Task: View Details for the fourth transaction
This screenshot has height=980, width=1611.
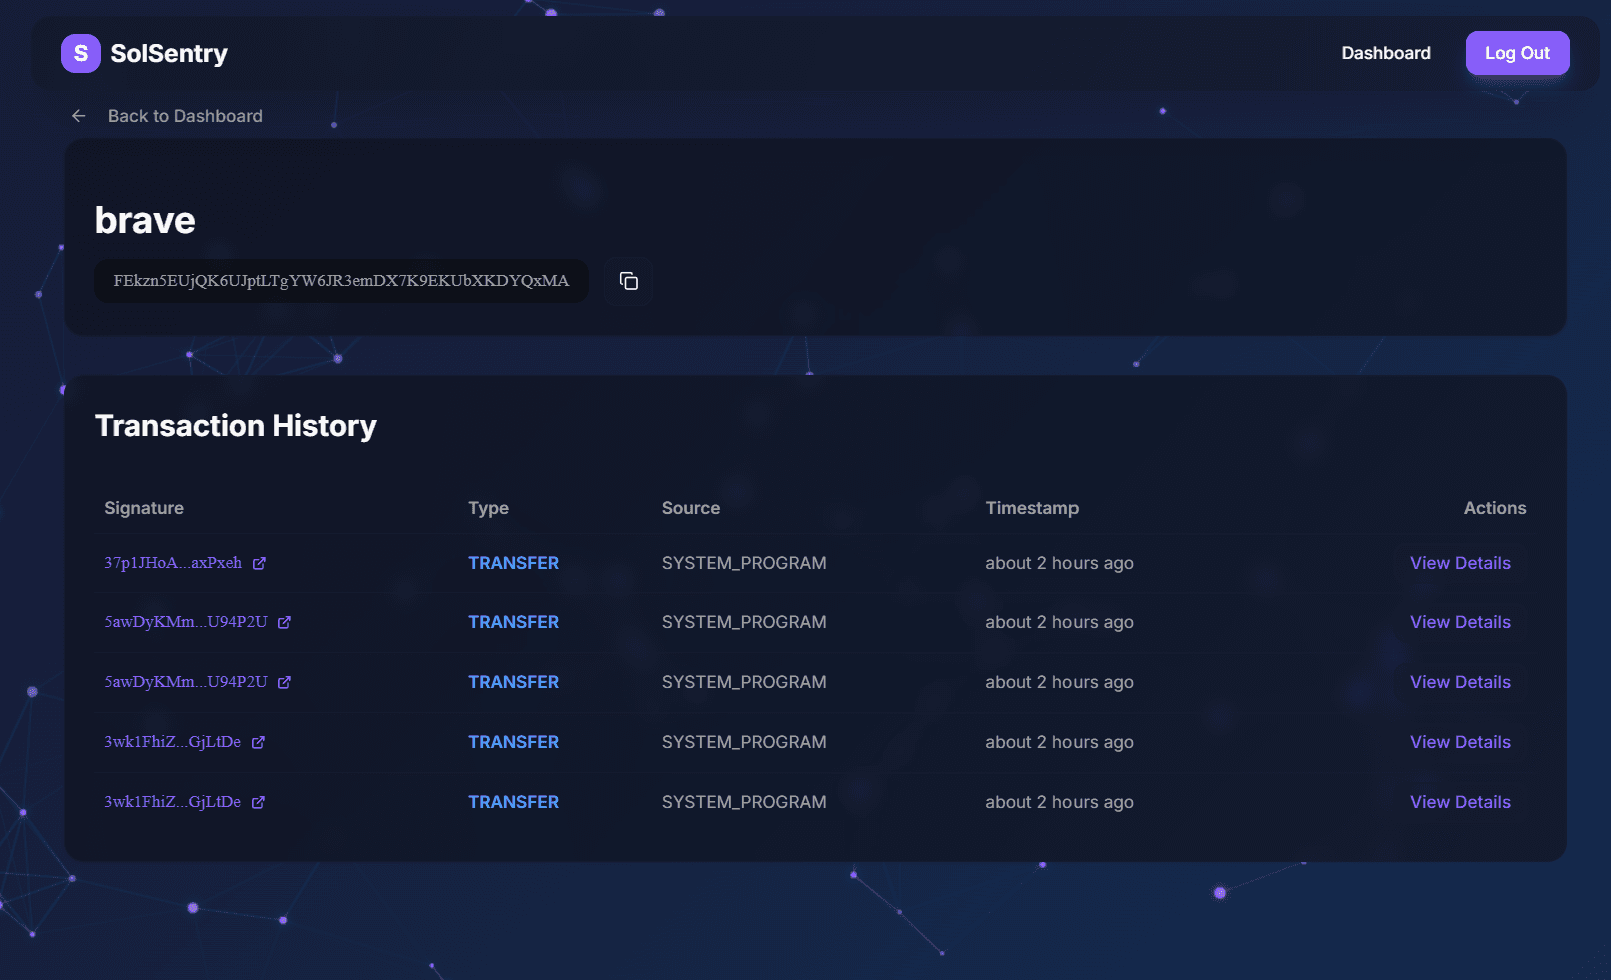Action: [x=1460, y=741]
